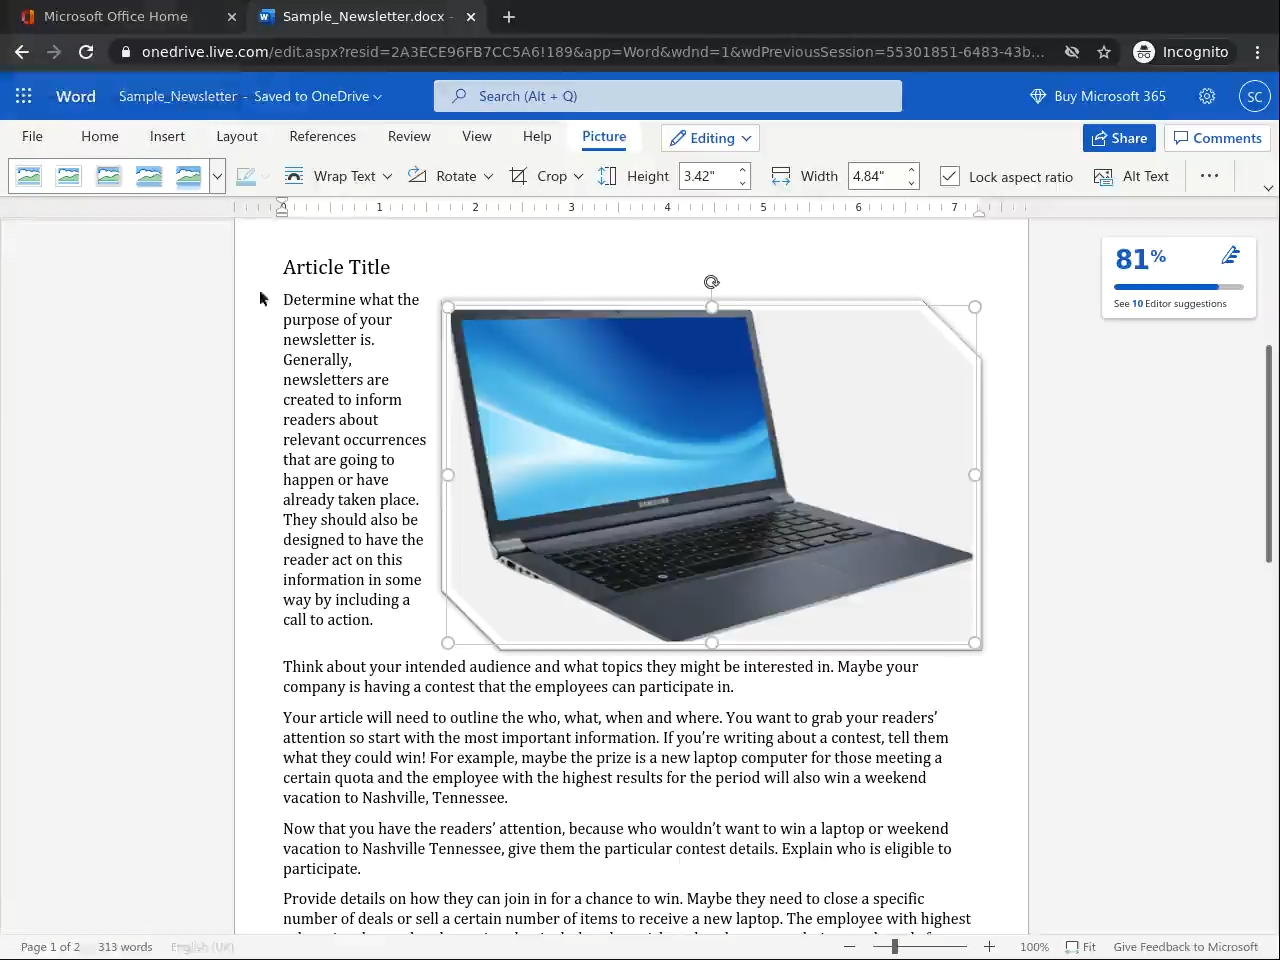Open the Comments pane
The height and width of the screenshot is (960, 1280).
(x=1217, y=138)
